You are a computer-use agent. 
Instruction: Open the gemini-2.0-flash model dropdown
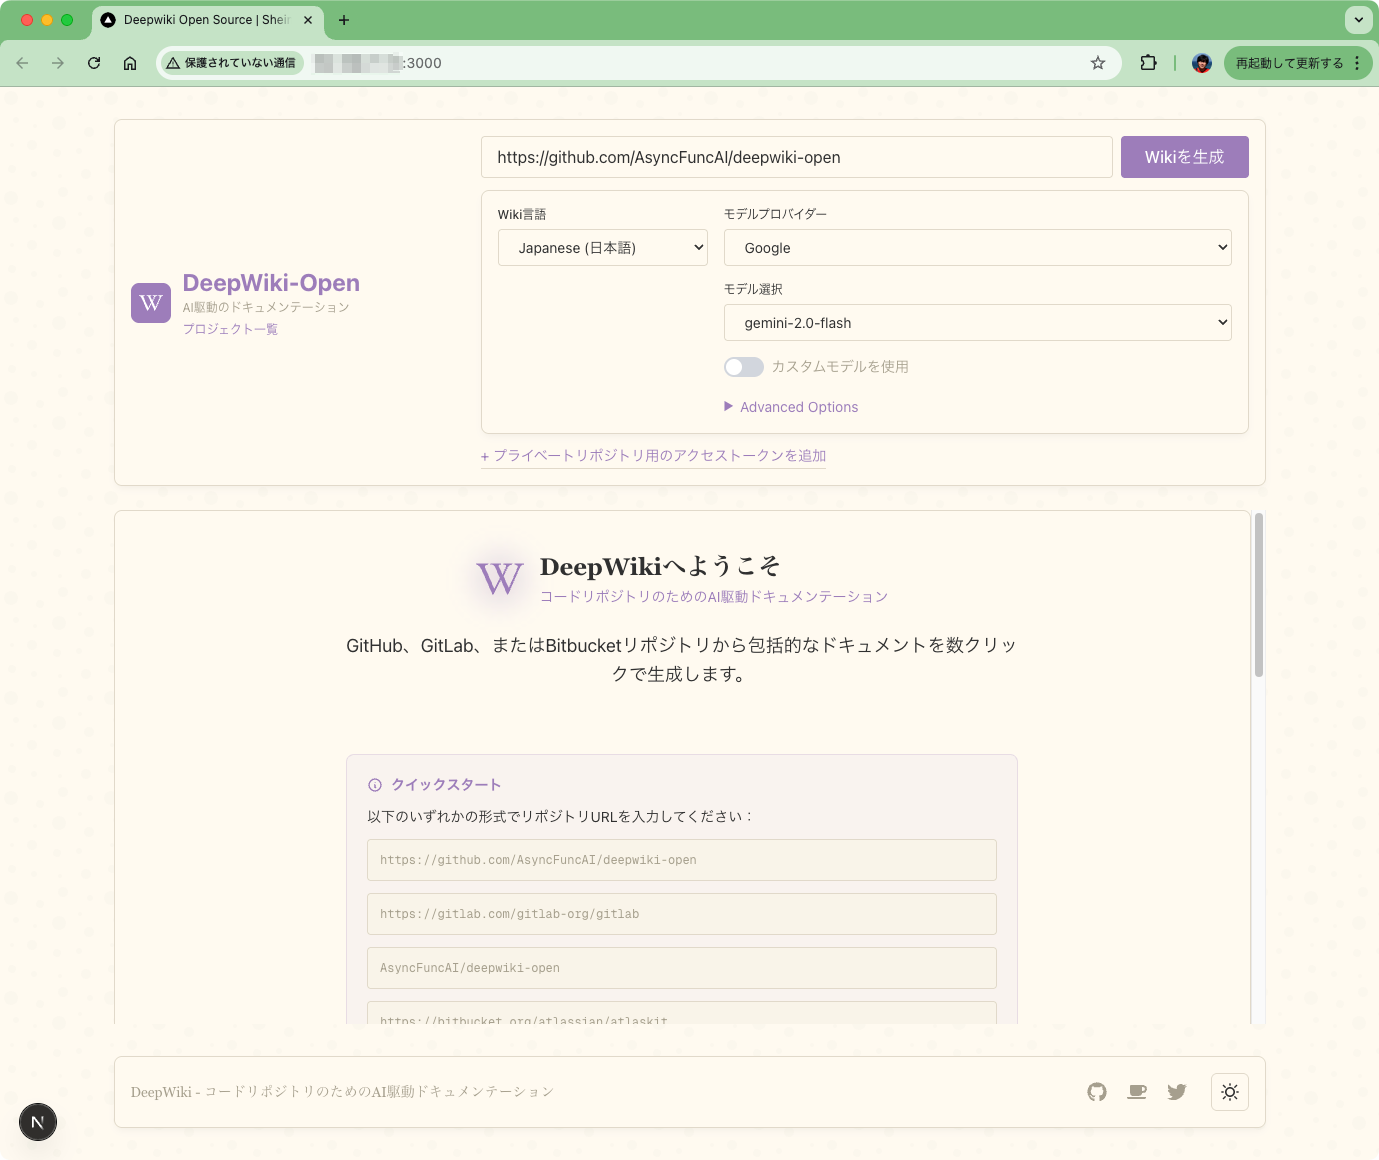pos(977,323)
